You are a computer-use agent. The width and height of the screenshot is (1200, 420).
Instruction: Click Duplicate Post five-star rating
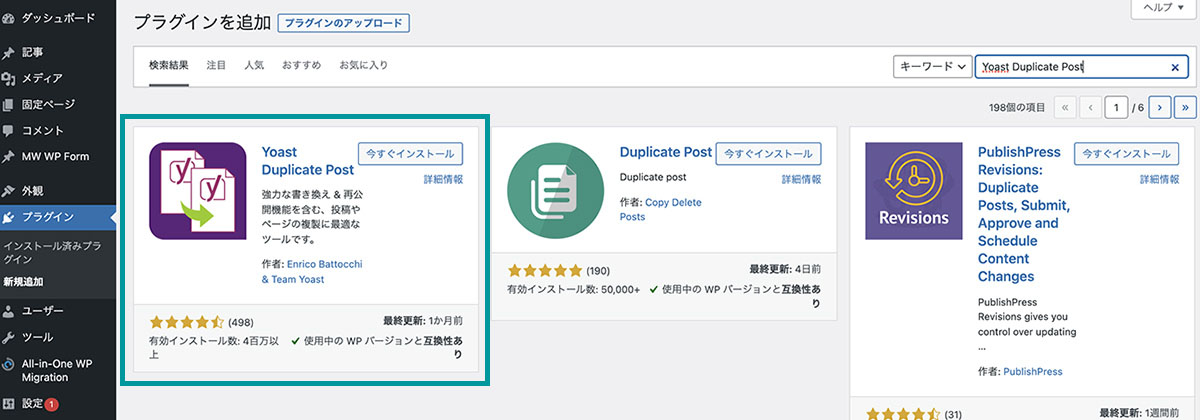pos(545,270)
